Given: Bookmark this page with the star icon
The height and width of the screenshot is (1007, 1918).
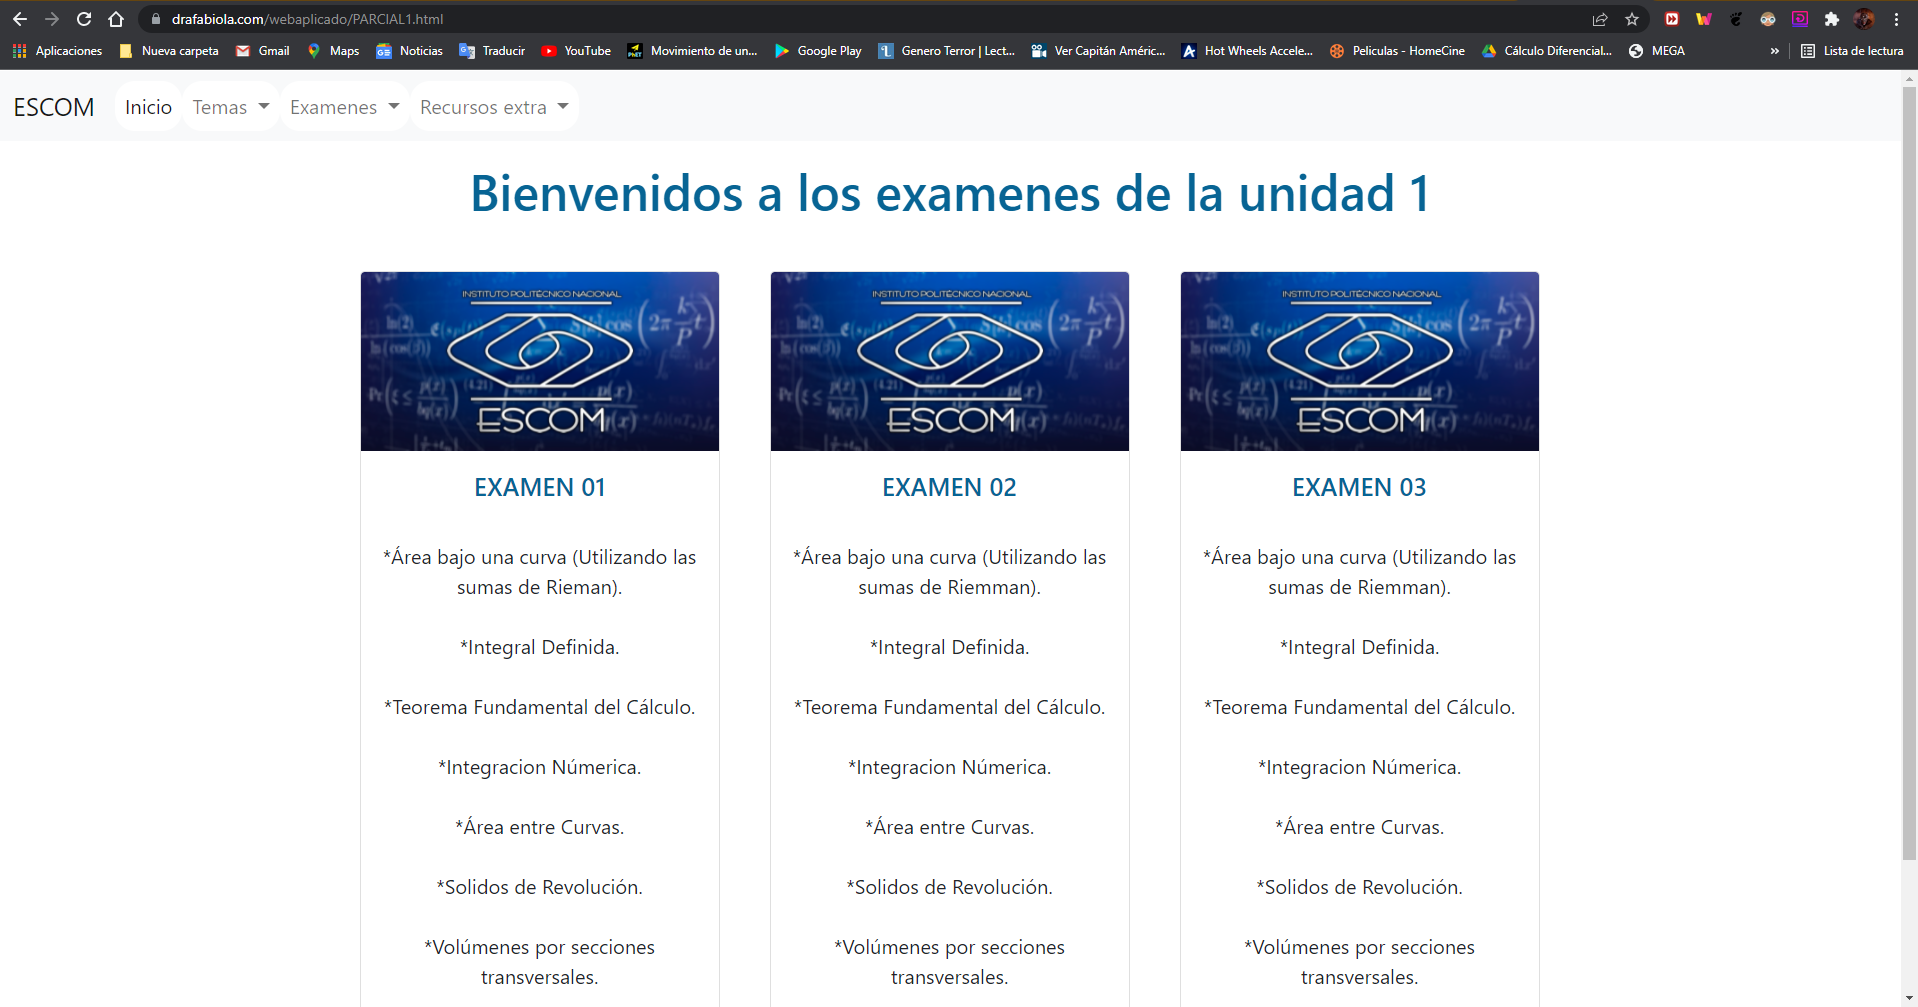Looking at the screenshot, I should point(1634,19).
